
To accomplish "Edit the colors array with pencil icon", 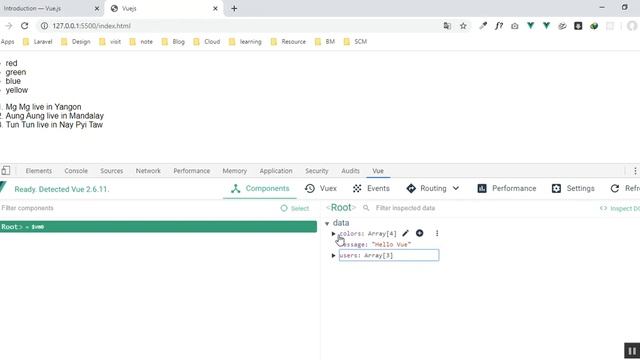I will pyautogui.click(x=405, y=233).
